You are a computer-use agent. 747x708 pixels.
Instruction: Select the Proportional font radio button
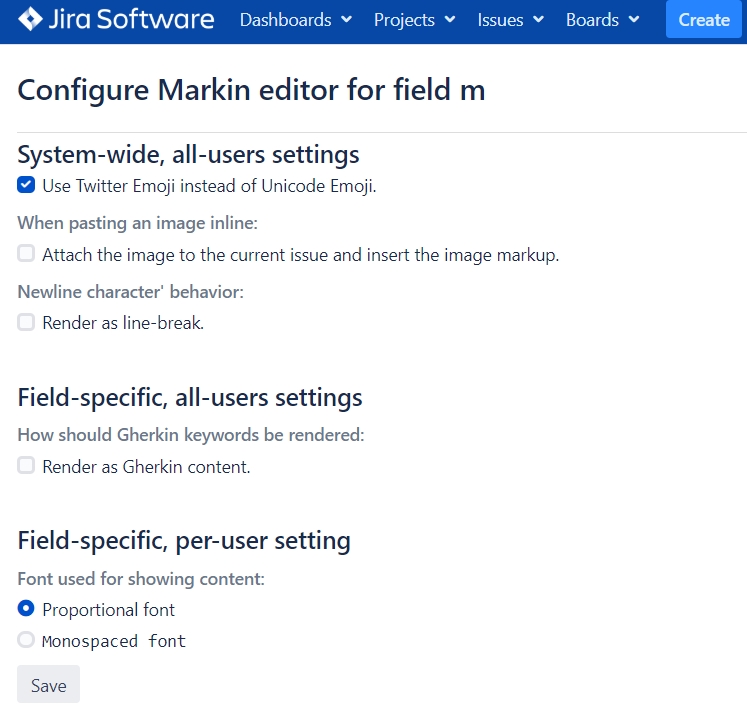pyautogui.click(x=26, y=609)
